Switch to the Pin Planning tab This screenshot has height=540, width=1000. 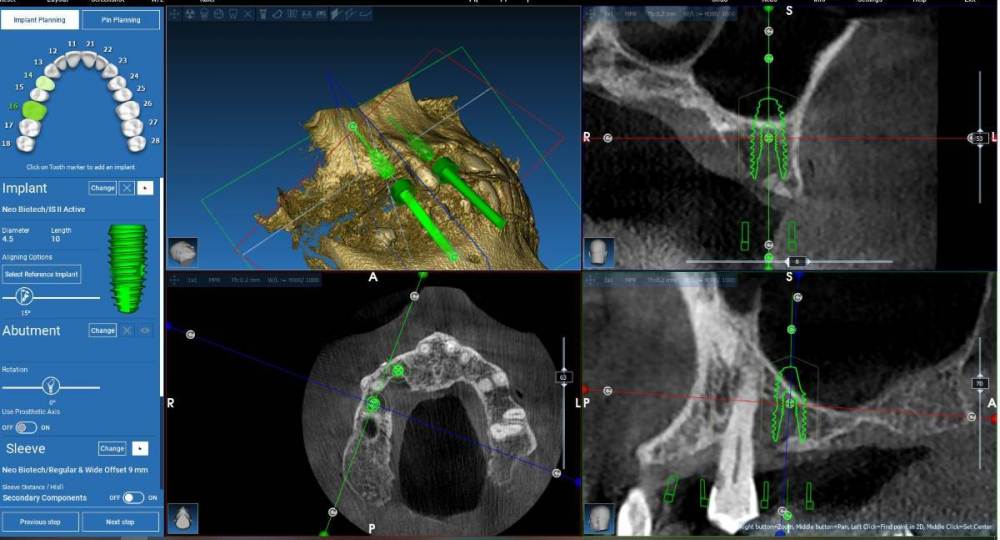point(120,20)
